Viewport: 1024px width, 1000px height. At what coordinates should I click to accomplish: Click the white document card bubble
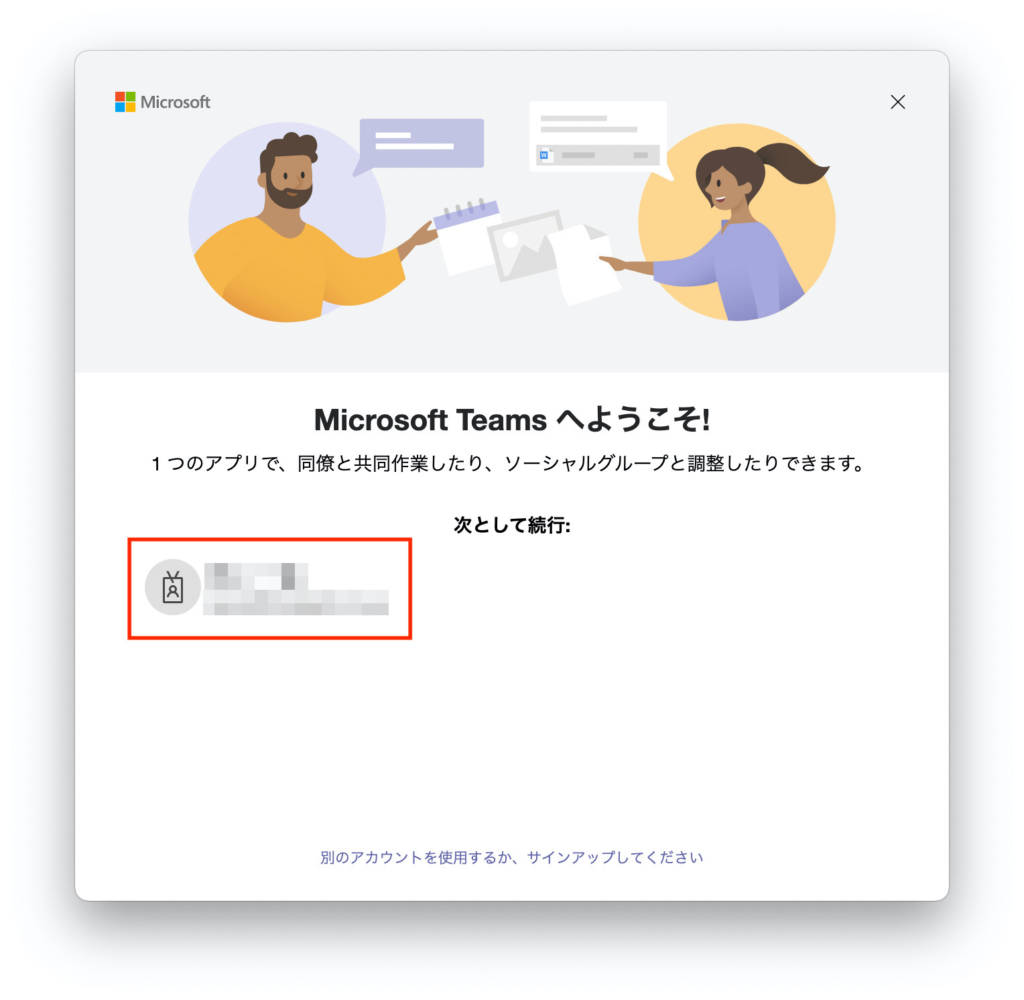click(x=600, y=138)
